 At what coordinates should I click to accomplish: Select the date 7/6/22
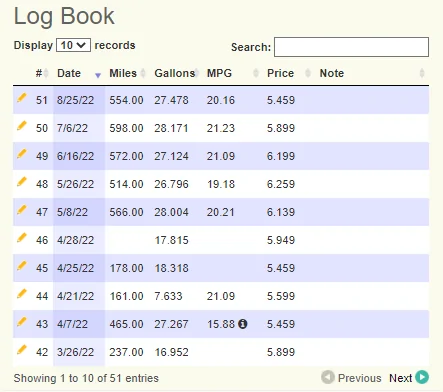72,128
